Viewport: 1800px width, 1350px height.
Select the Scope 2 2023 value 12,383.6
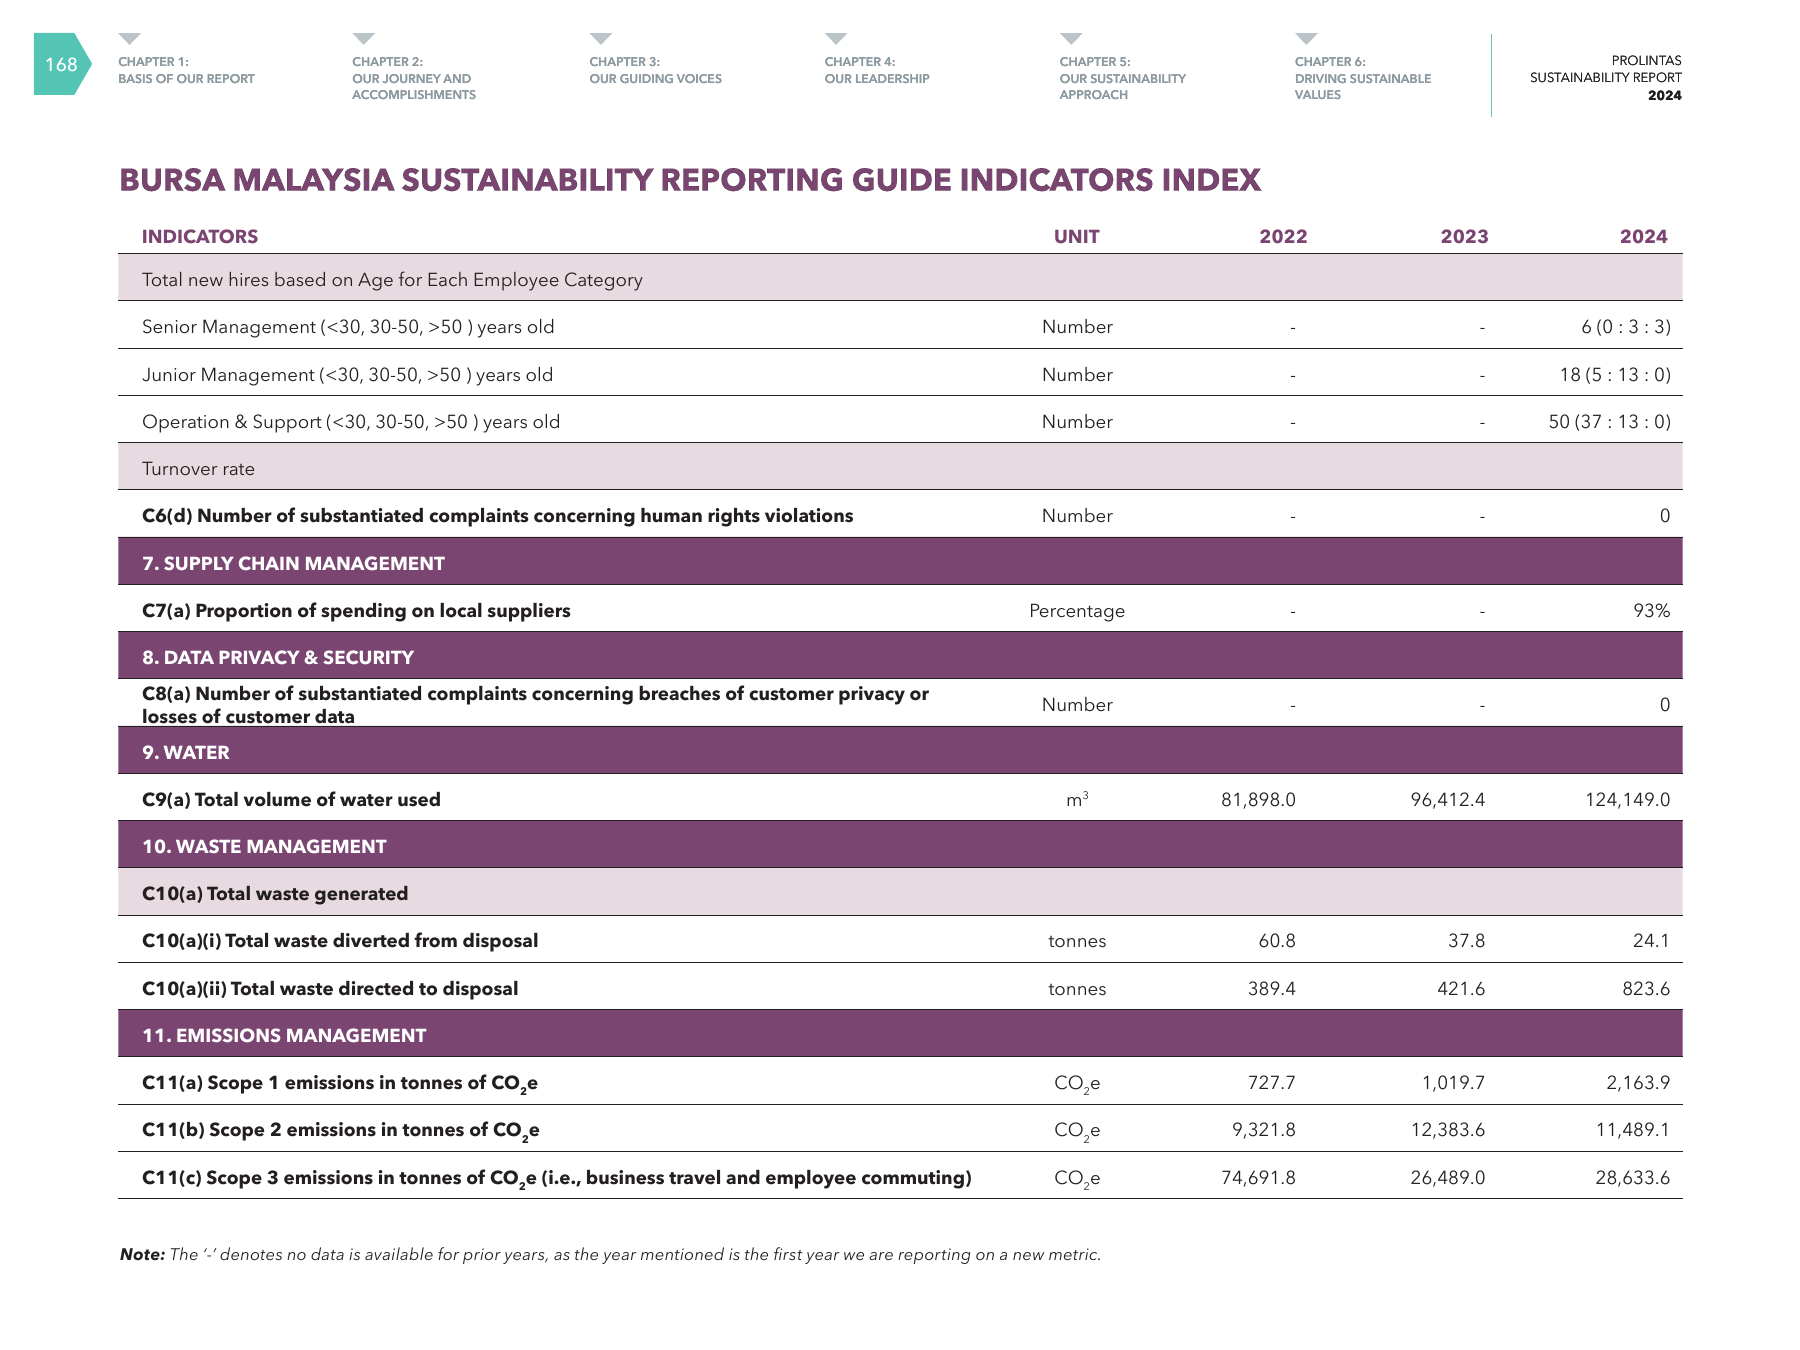pos(1448,1130)
